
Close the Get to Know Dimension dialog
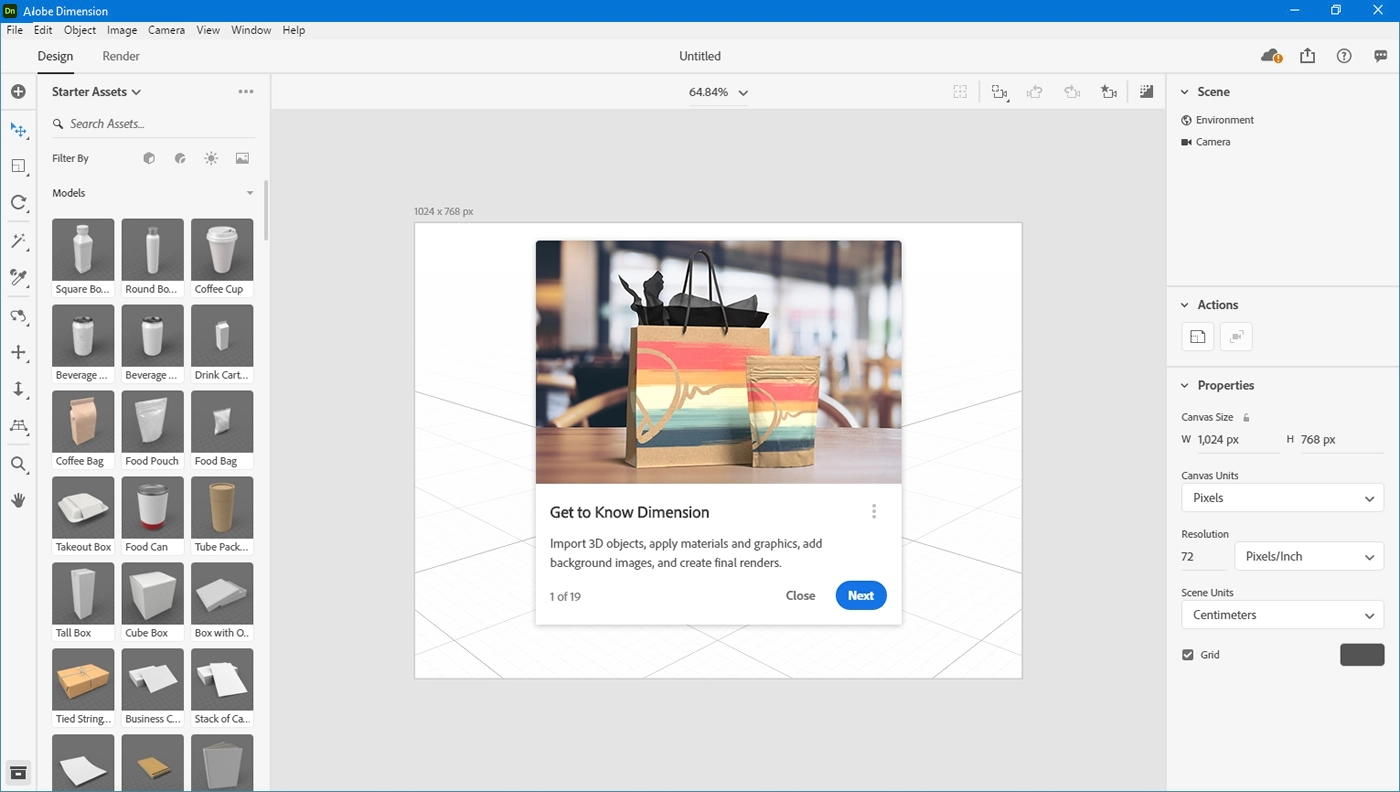coord(800,595)
